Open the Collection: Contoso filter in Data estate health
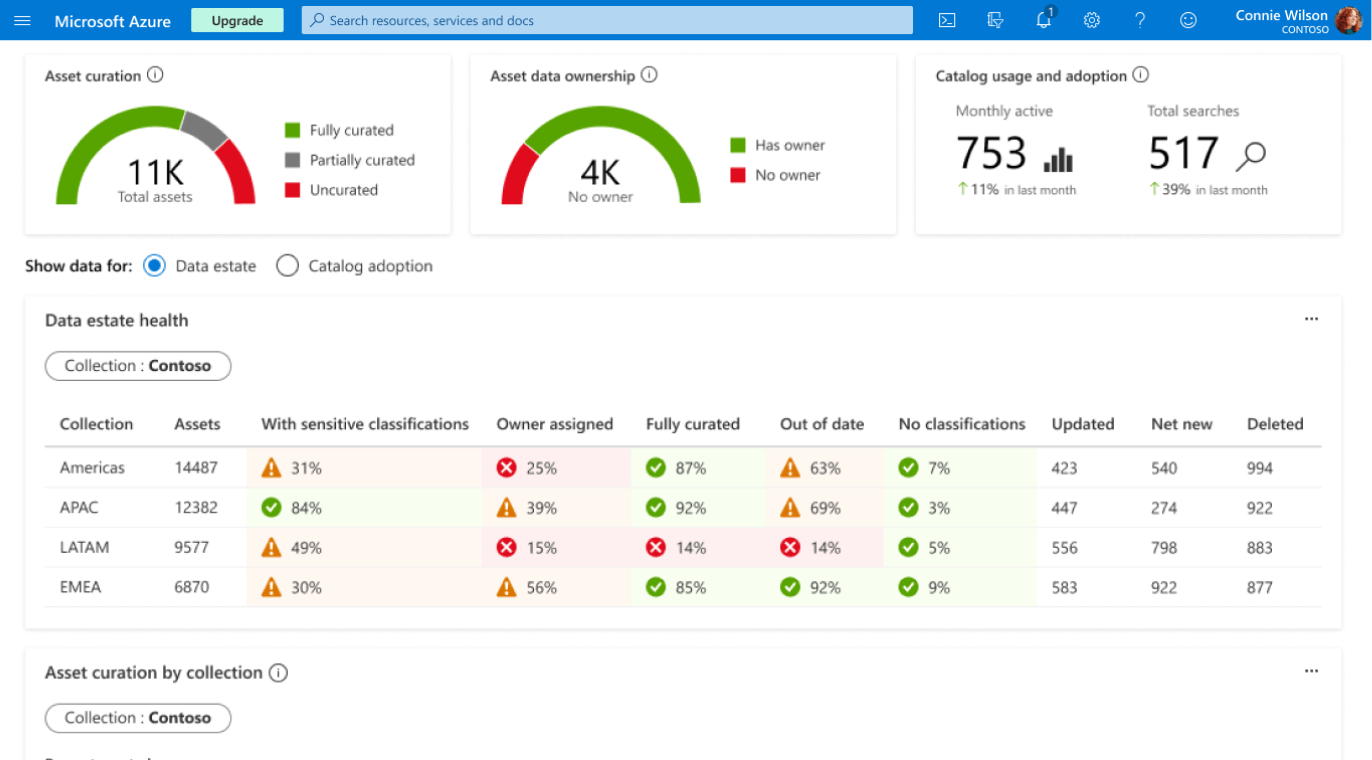This screenshot has width=1372, height=760. point(138,366)
